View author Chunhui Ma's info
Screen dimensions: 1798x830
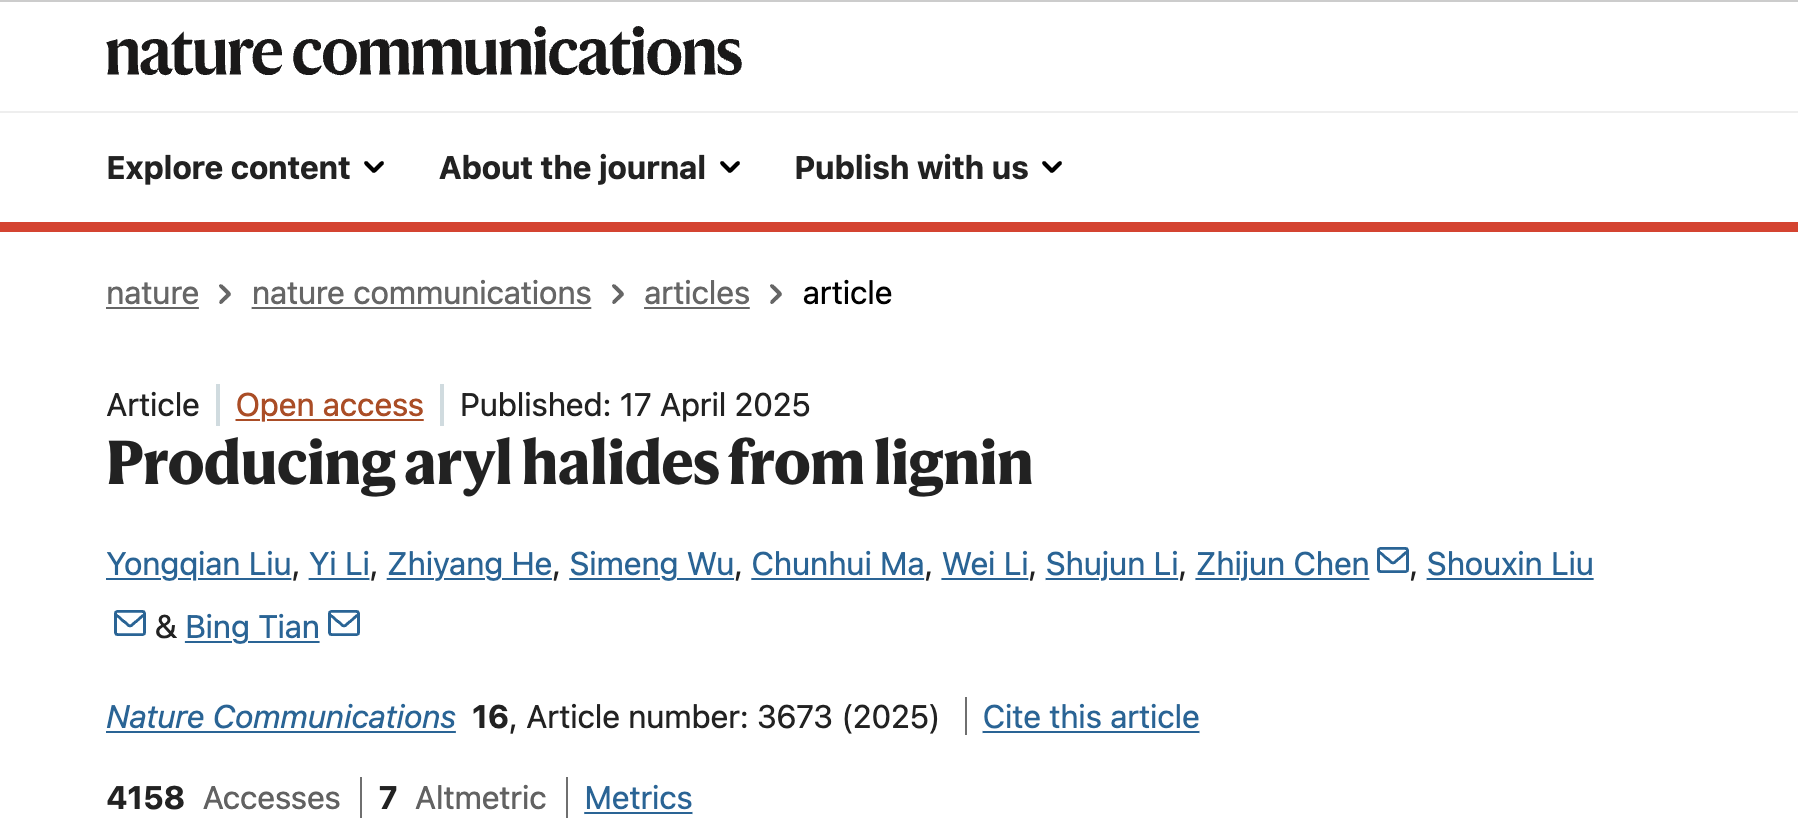point(837,564)
